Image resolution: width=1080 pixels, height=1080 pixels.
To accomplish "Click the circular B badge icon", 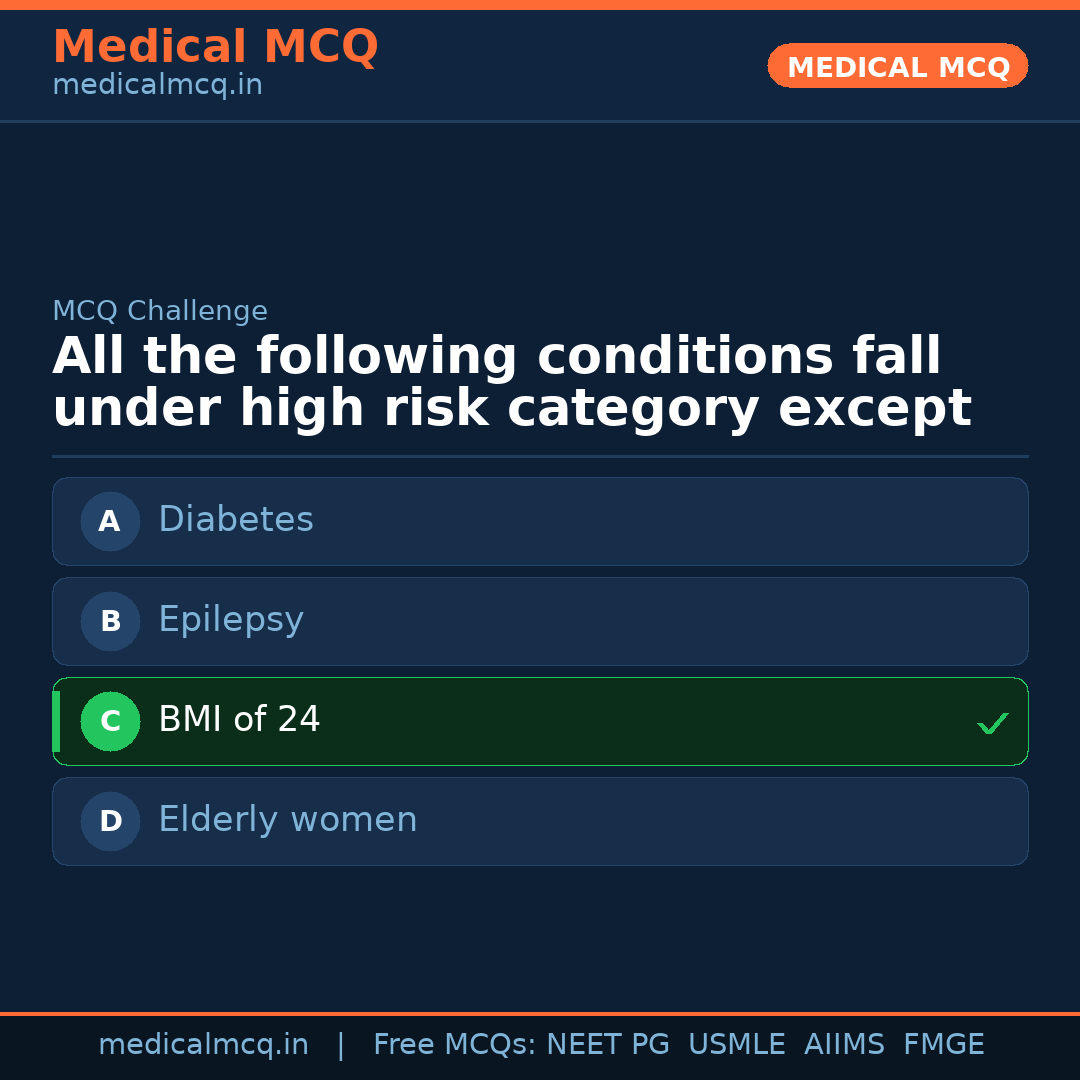I will 110,621.
